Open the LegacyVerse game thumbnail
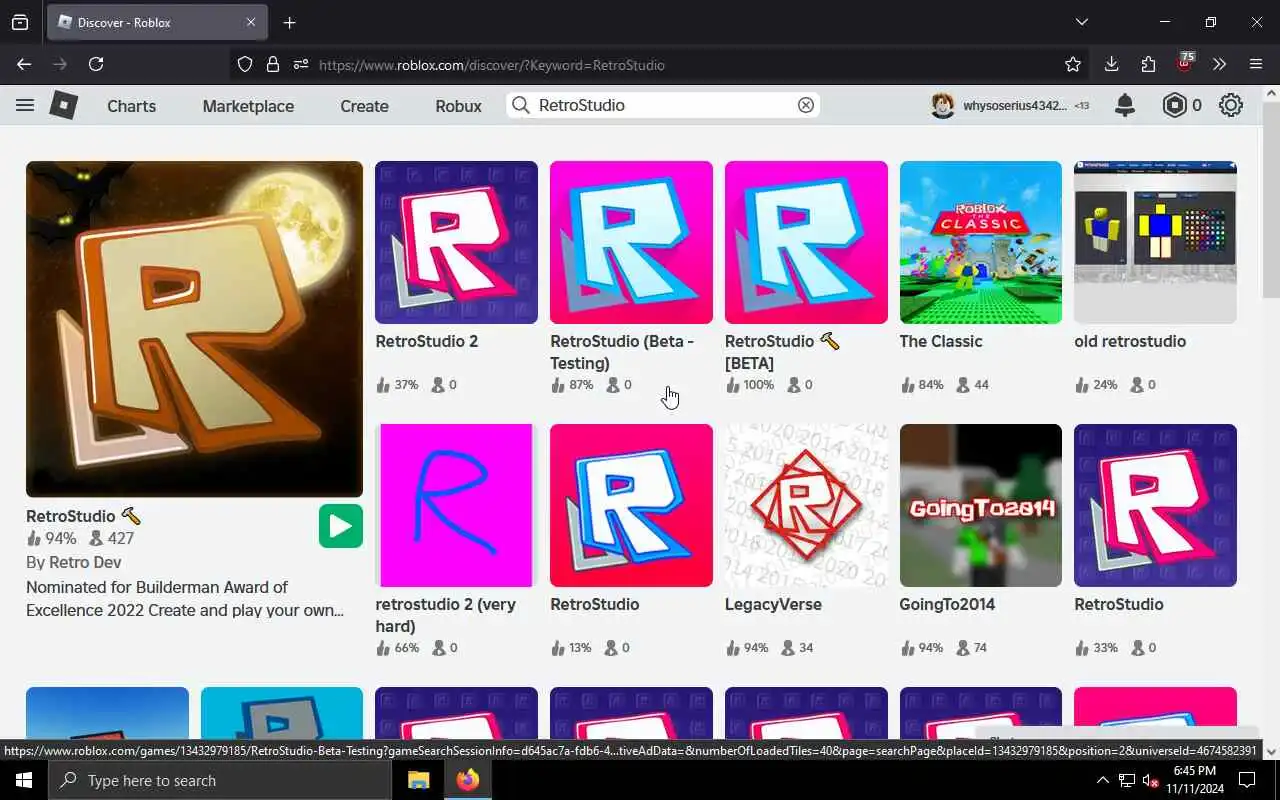This screenshot has width=1280, height=800. [806, 505]
